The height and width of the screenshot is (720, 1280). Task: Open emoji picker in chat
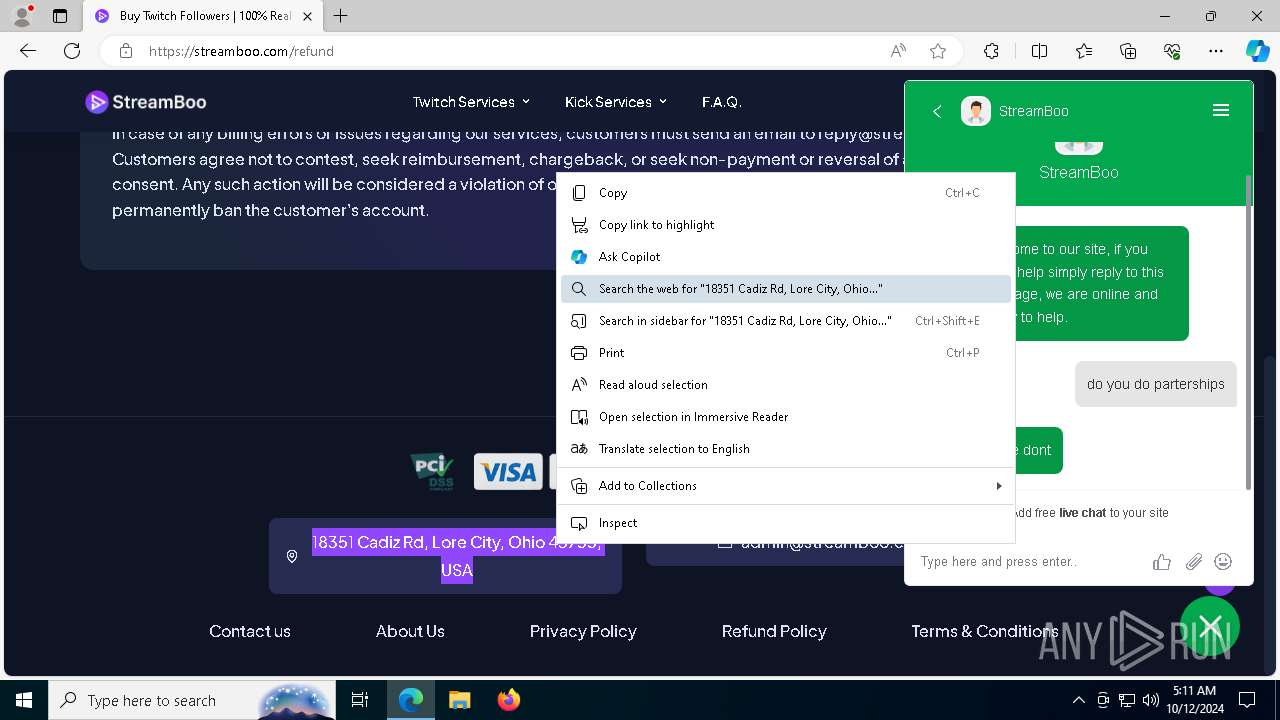click(1223, 562)
